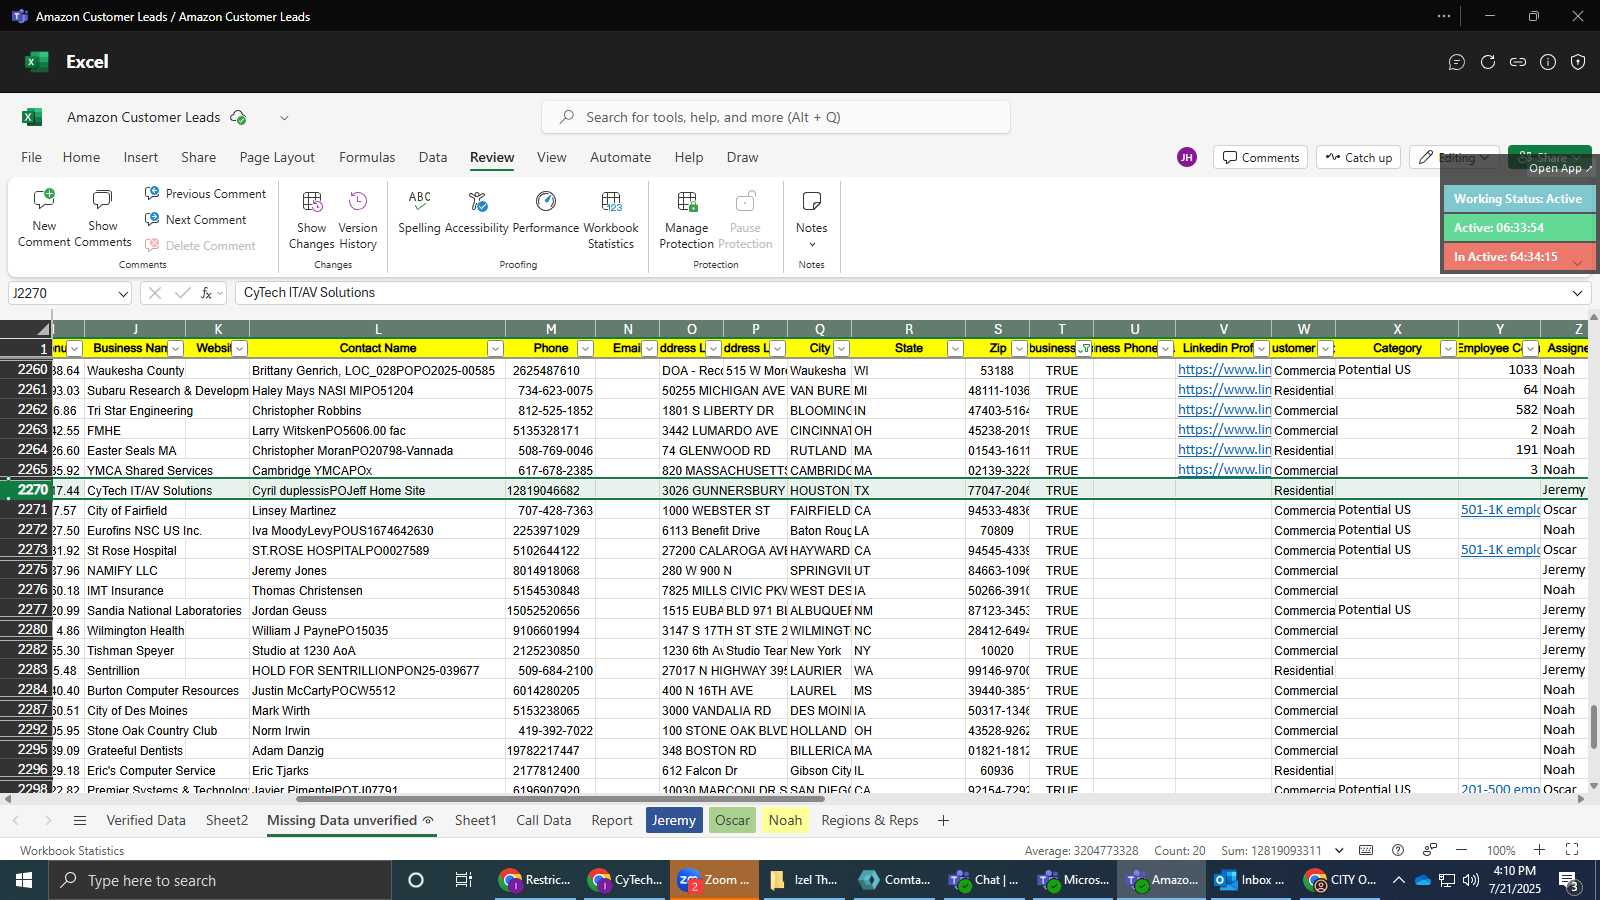Open the Contact Name filter dropdown
Screen dimensions: 1600x900
click(495, 348)
